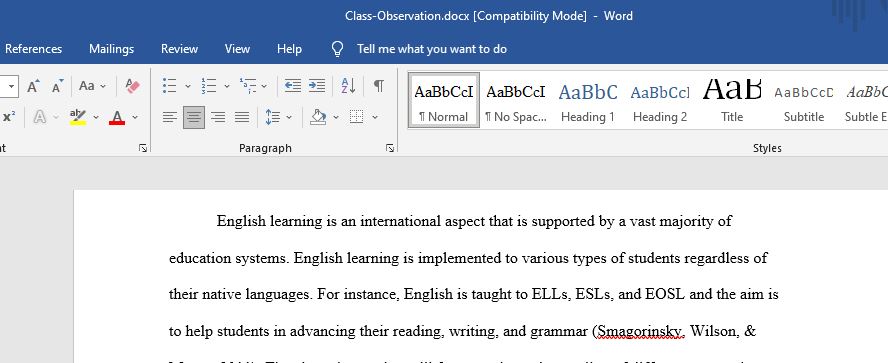888x363 pixels.
Task: Decrease paragraph indent
Action: [293, 86]
